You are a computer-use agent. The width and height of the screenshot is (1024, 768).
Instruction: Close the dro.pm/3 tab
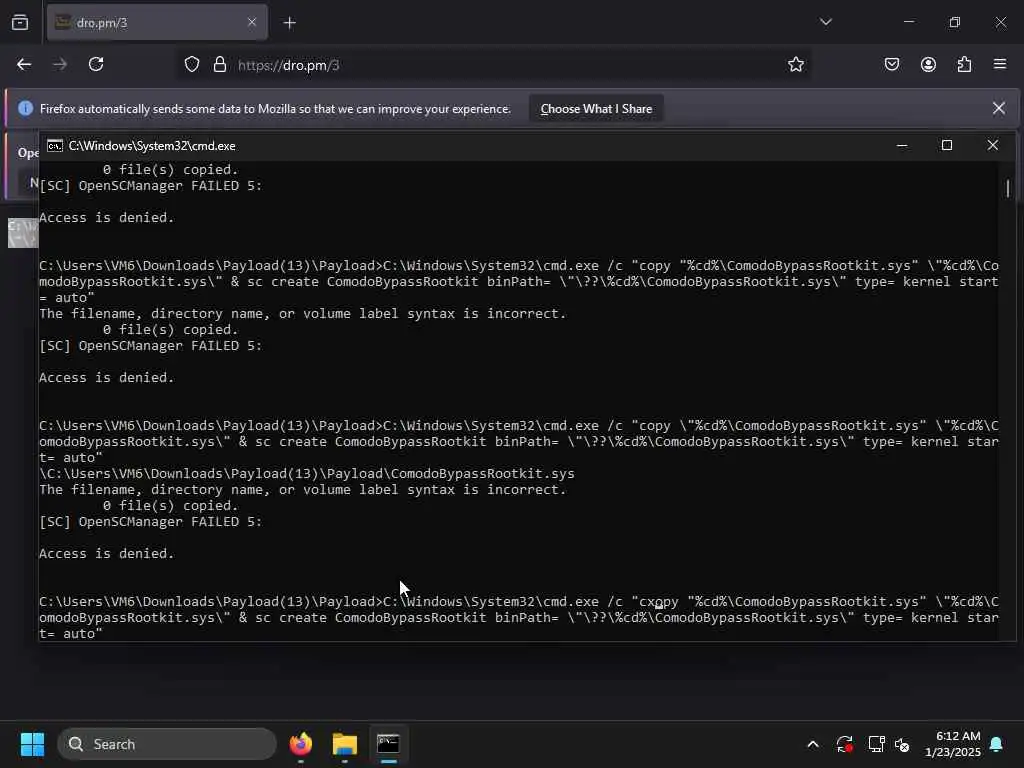click(252, 23)
